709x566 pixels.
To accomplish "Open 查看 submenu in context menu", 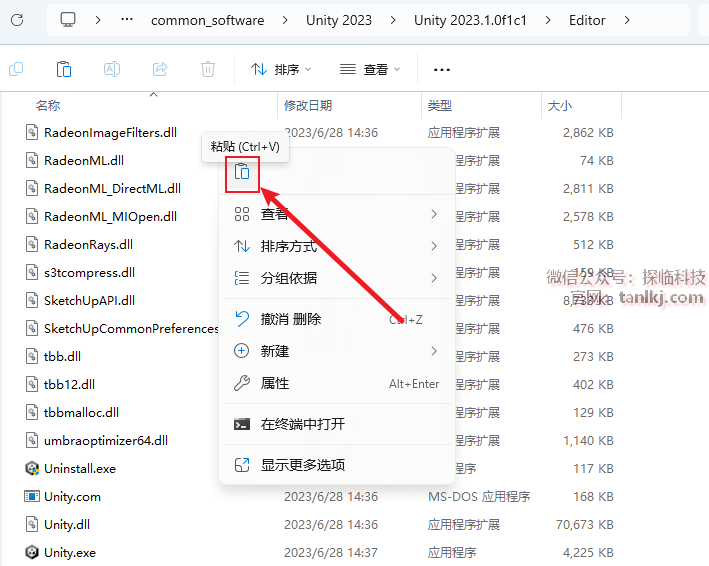I will pyautogui.click(x=337, y=214).
